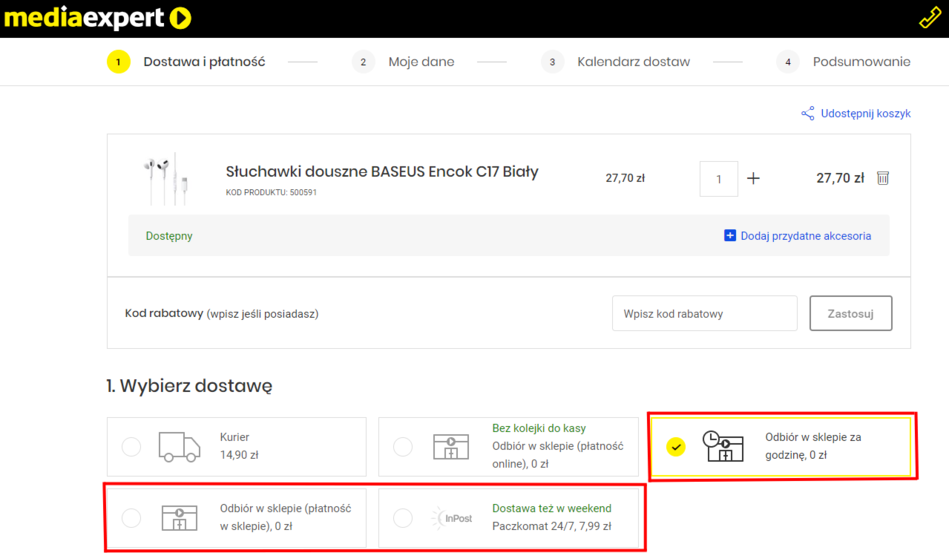Screen dimensions: 949x553
Task: Click the Dodaj przydatne akcesoria link
Action: (x=805, y=236)
